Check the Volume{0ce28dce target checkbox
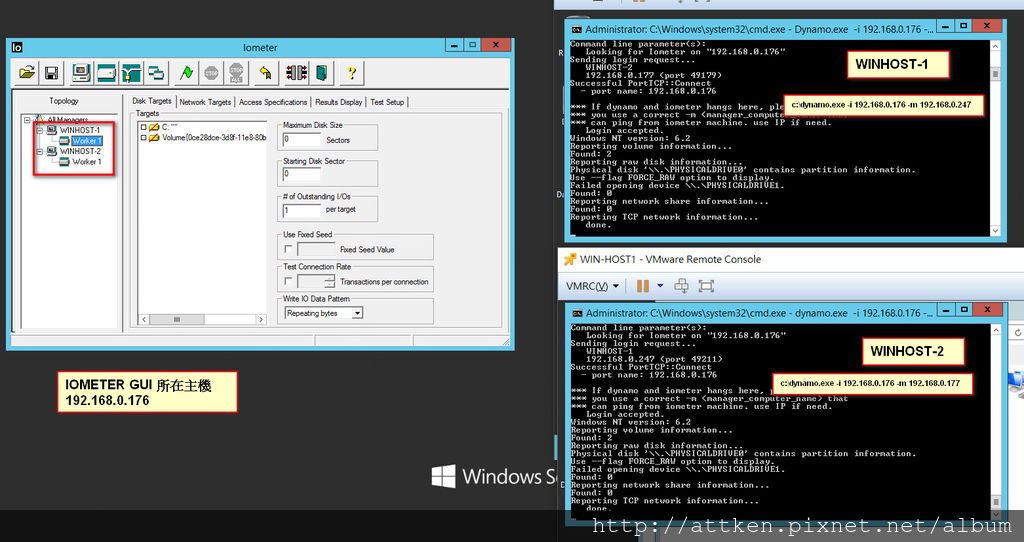The width and height of the screenshot is (1024, 542). click(143, 138)
